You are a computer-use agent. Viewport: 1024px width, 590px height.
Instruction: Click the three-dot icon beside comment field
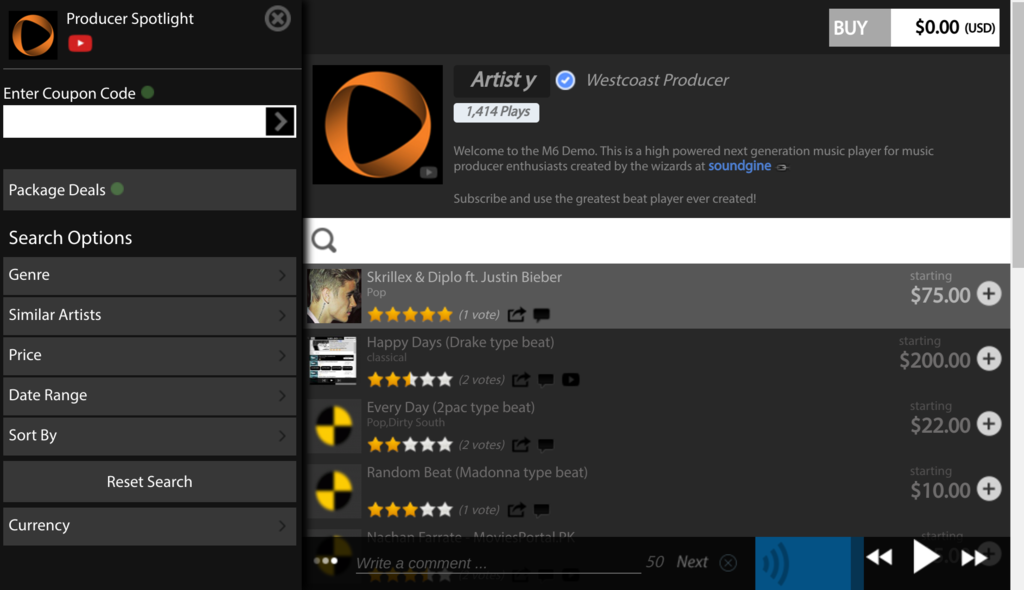[326, 561]
